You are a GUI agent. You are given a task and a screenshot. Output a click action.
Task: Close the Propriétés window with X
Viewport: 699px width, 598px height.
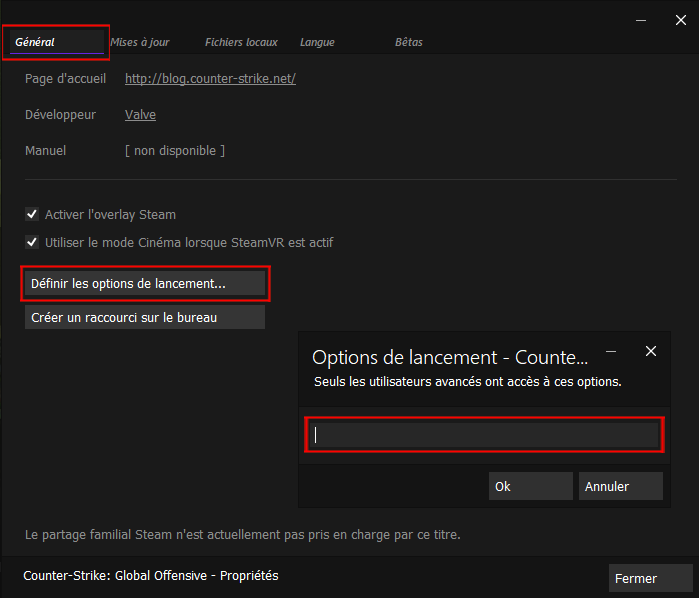tap(681, 20)
